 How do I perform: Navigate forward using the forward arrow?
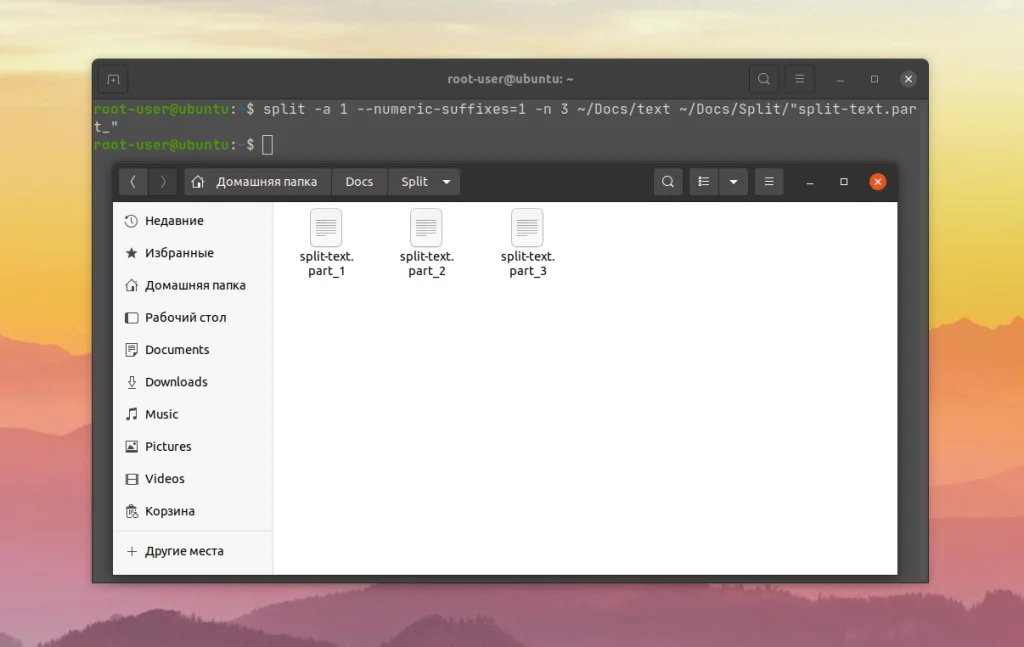(161, 182)
